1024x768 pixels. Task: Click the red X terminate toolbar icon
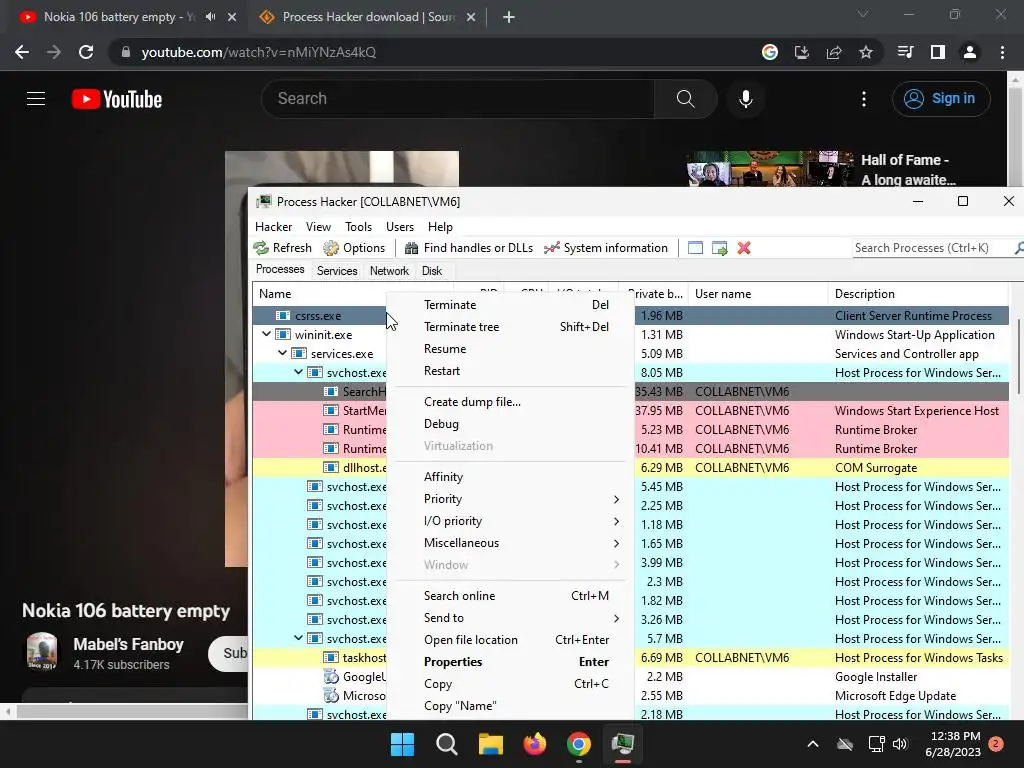[x=744, y=248]
